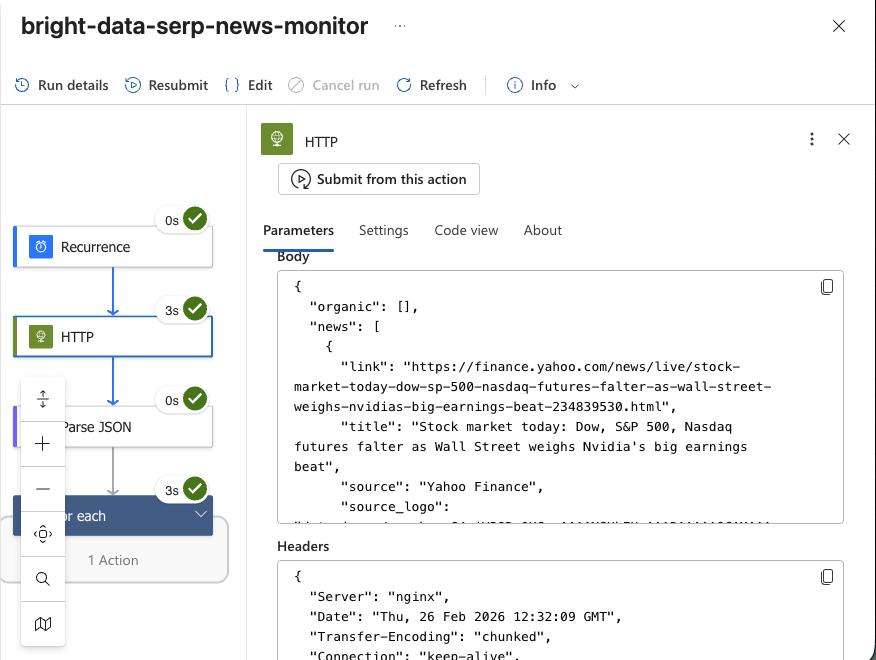Open the HTTP action more options menu
This screenshot has width=876, height=660.
click(x=812, y=139)
